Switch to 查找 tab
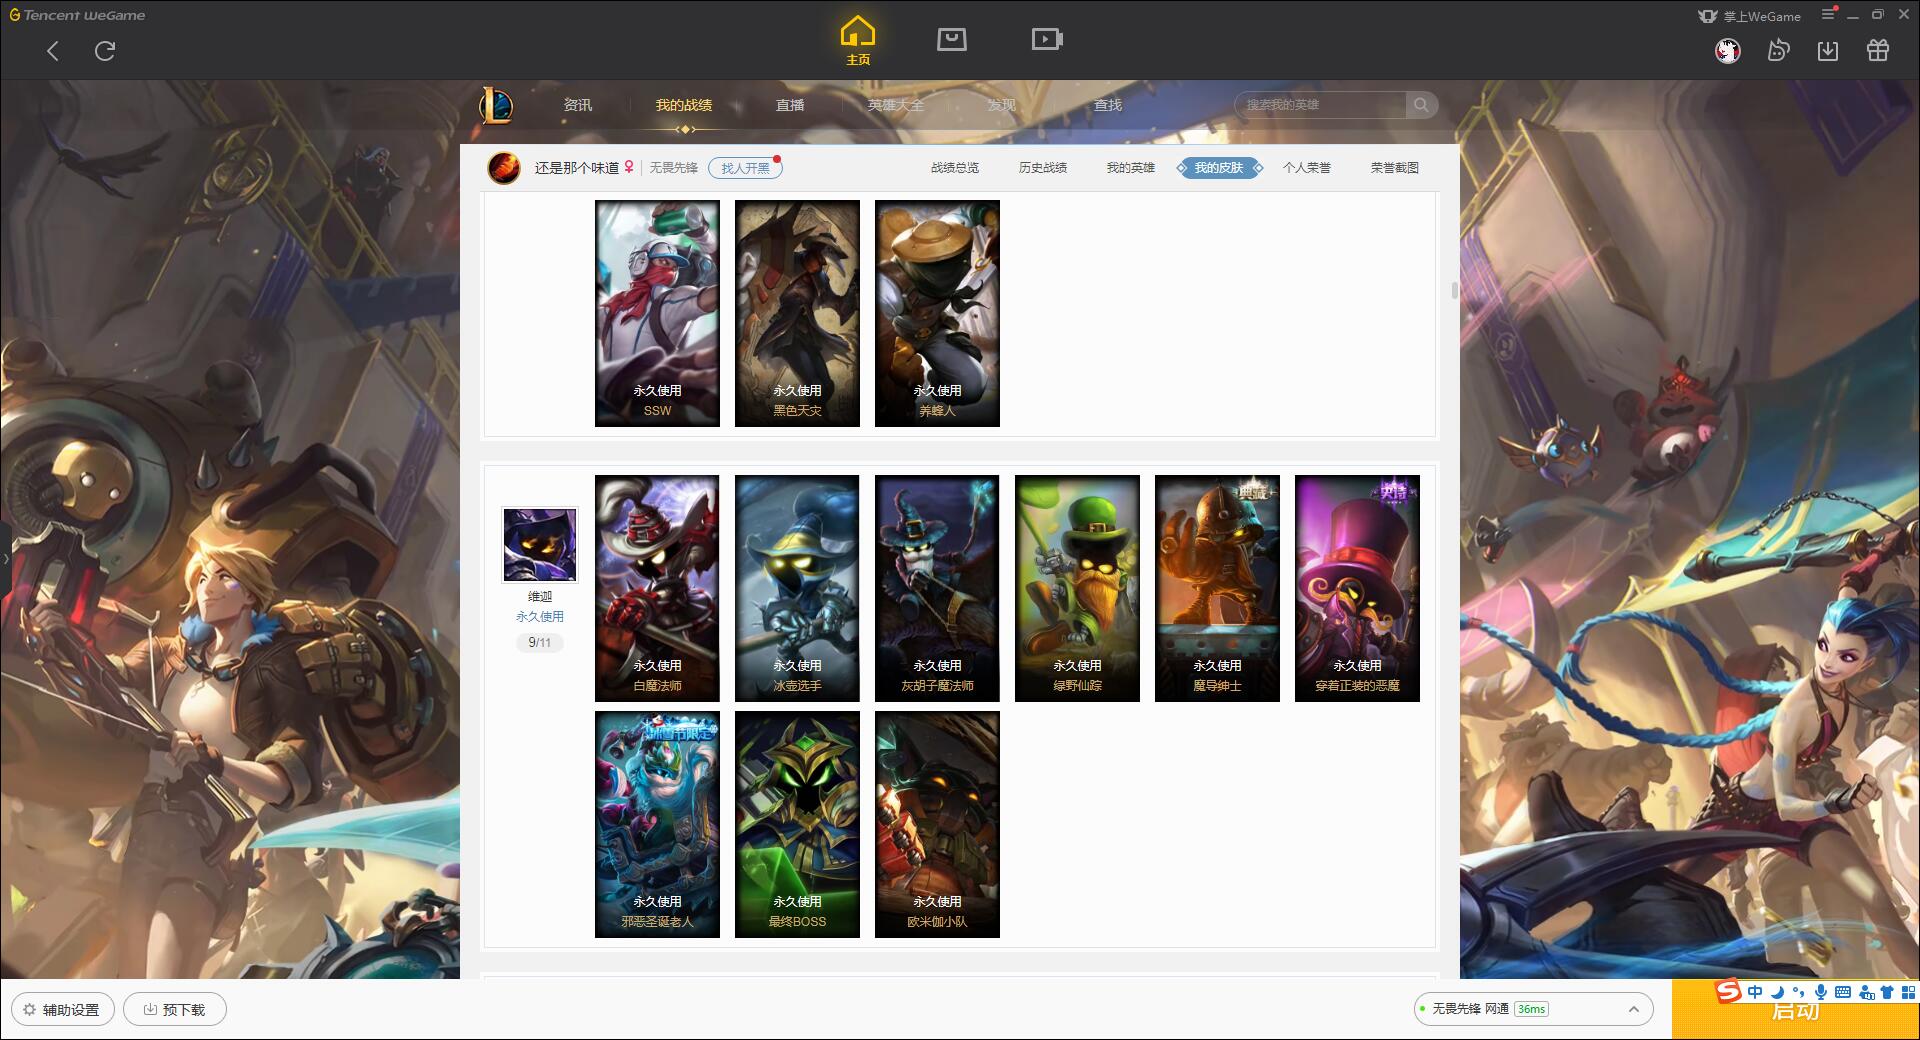Image resolution: width=1920 pixels, height=1040 pixels. (1108, 105)
